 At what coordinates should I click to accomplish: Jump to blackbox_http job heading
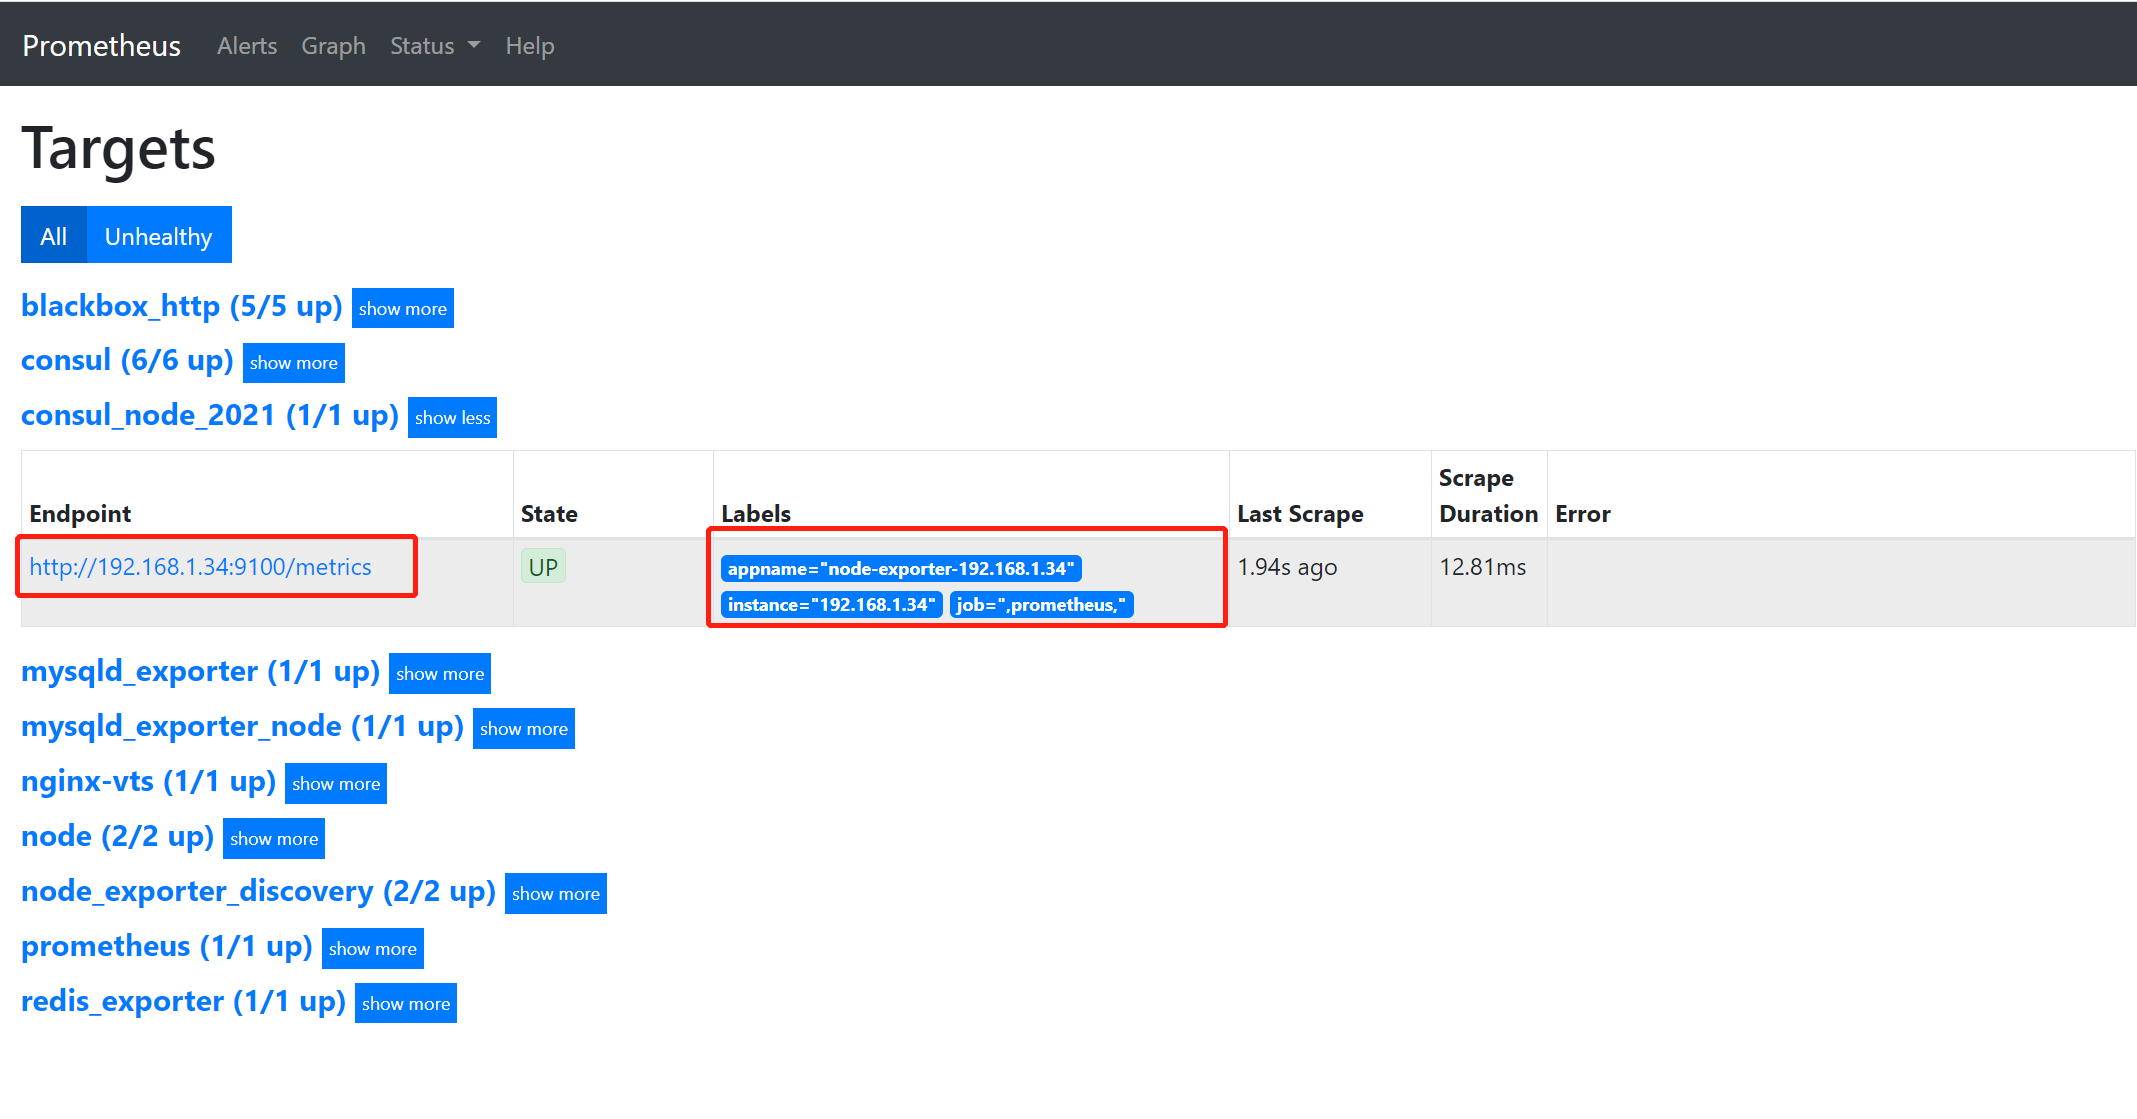182,306
